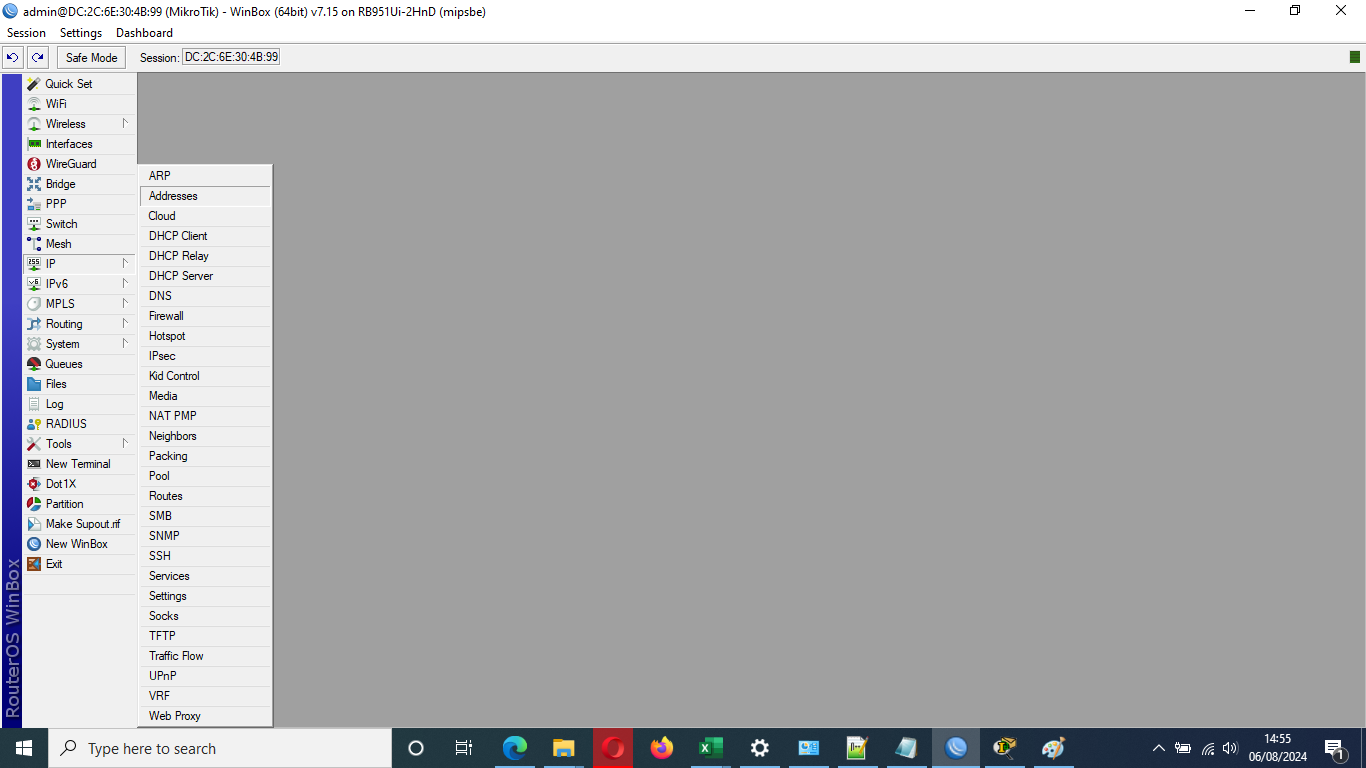Open the Windows Start menu
This screenshot has width=1366, height=768.
point(24,748)
